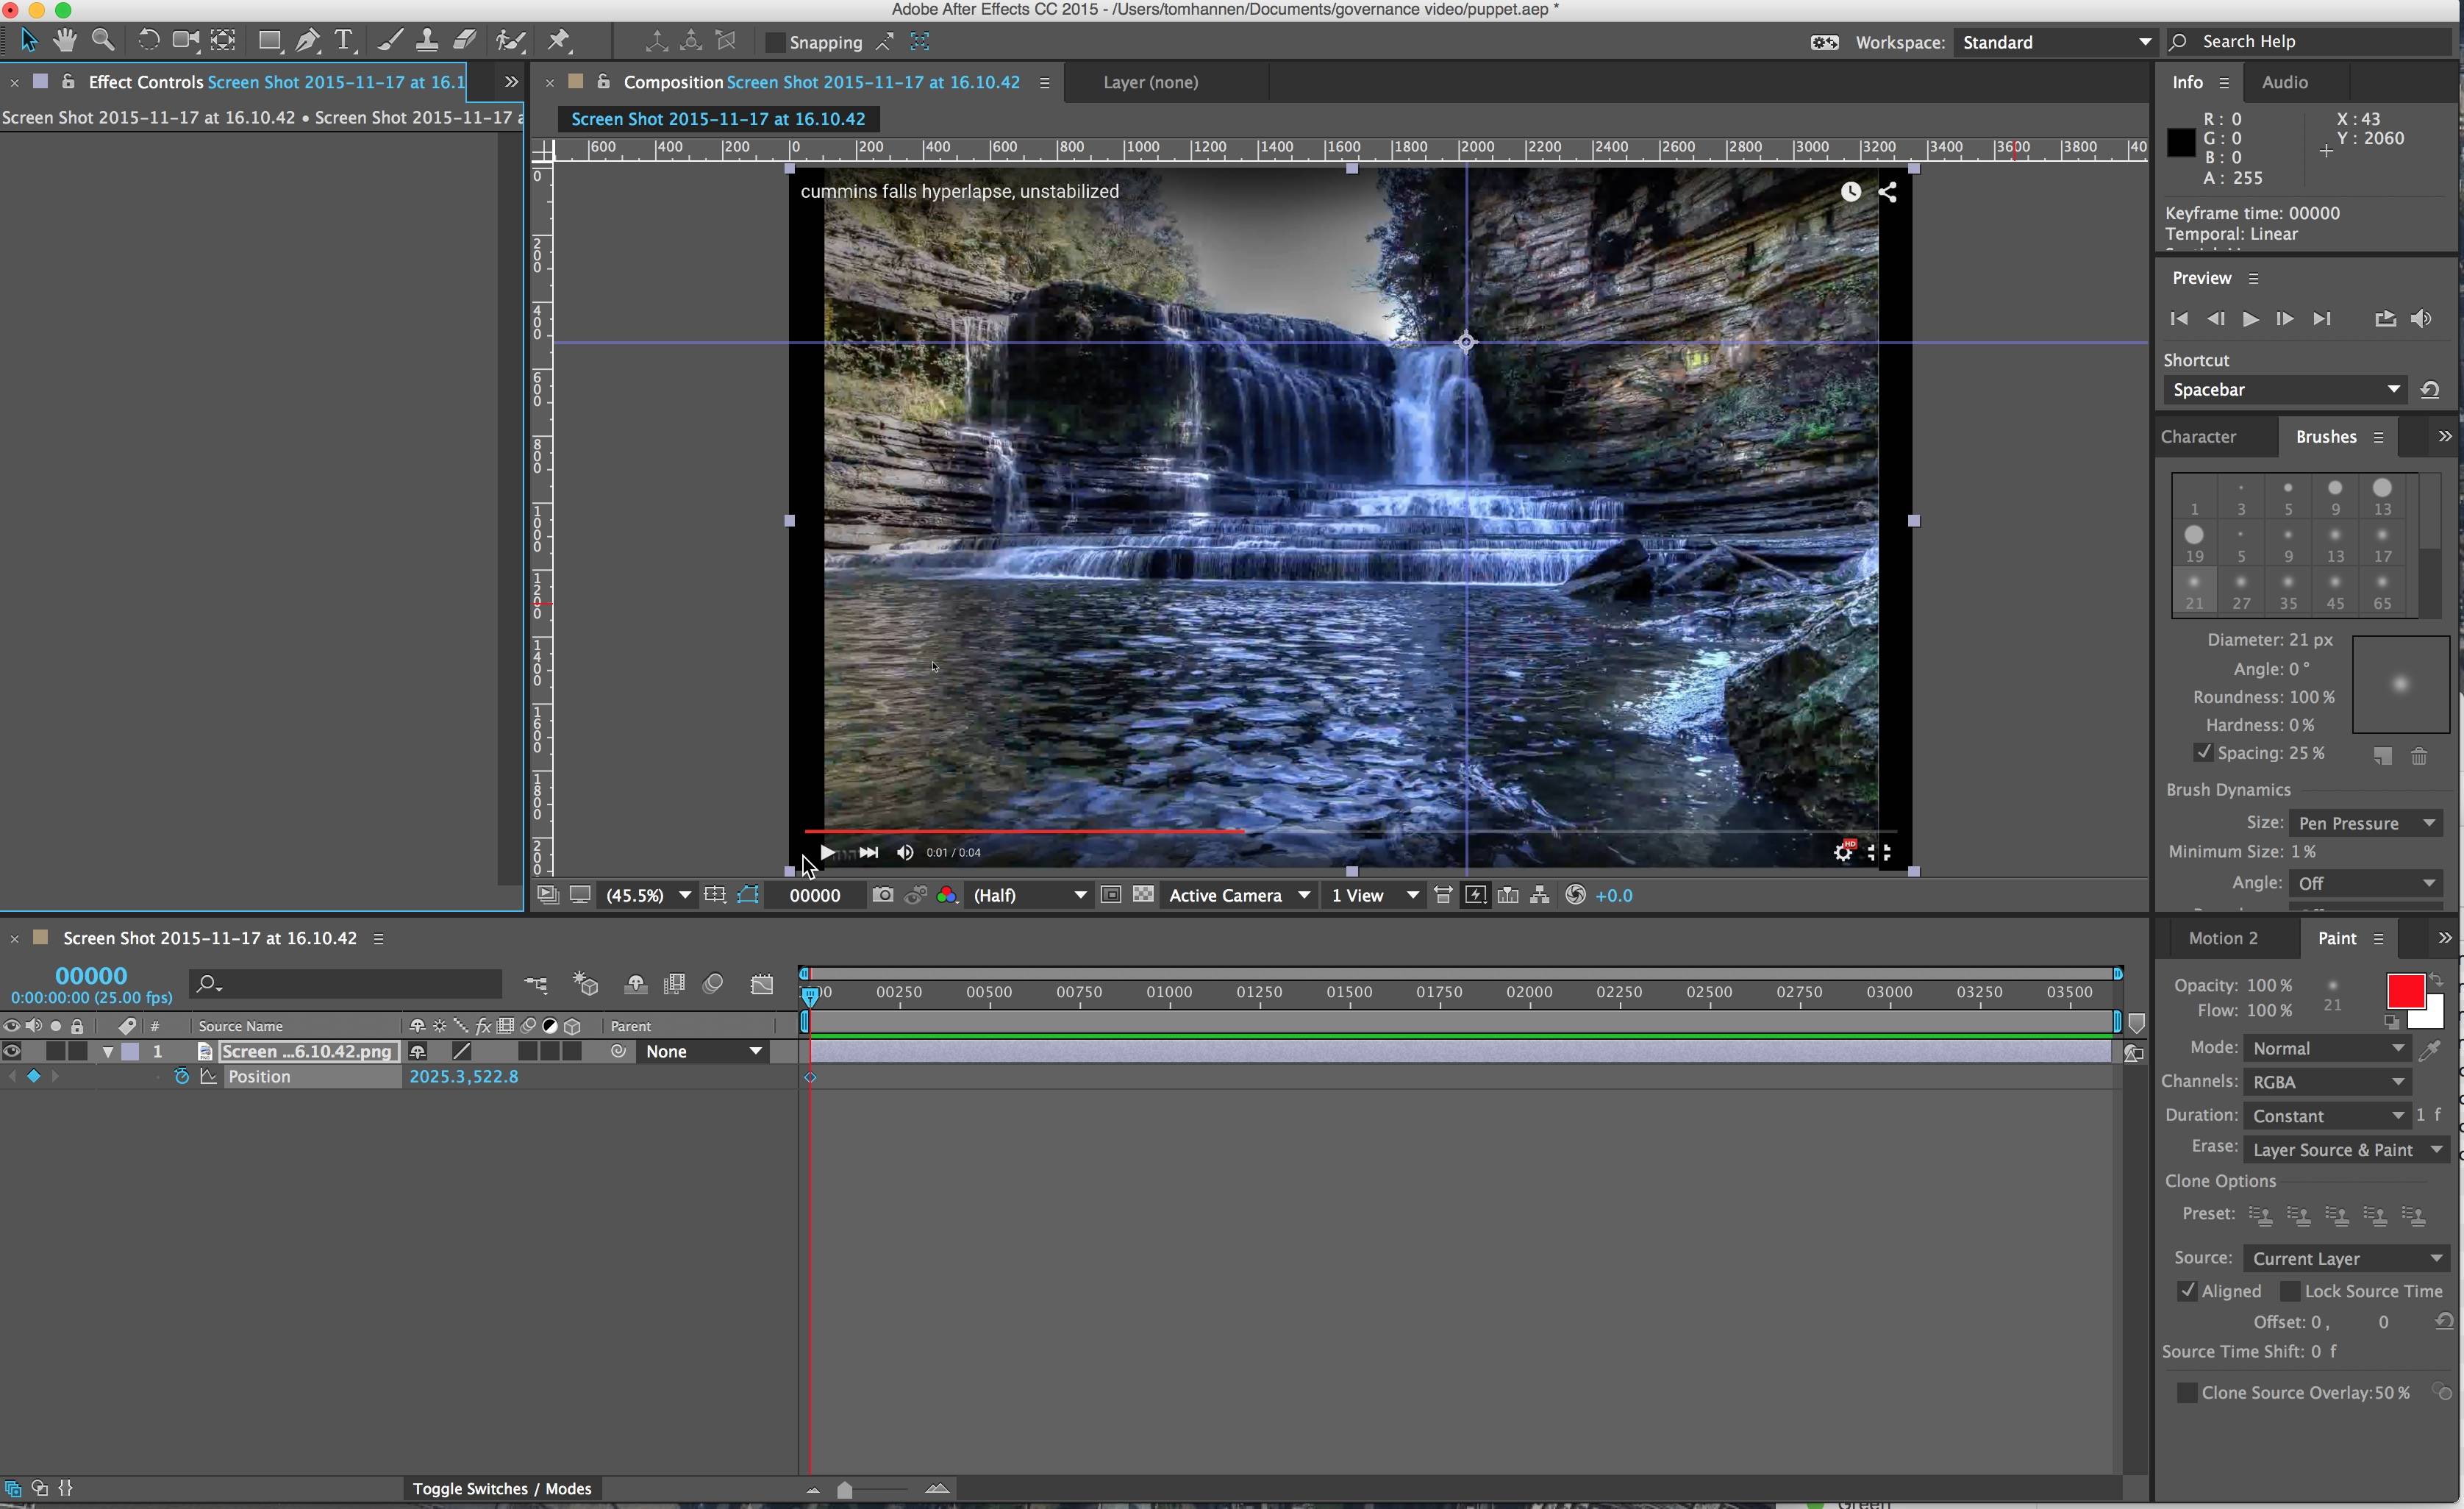The height and width of the screenshot is (1509, 2464).
Task: Edit the Position value 2025.3,522.8
Action: (x=464, y=1077)
